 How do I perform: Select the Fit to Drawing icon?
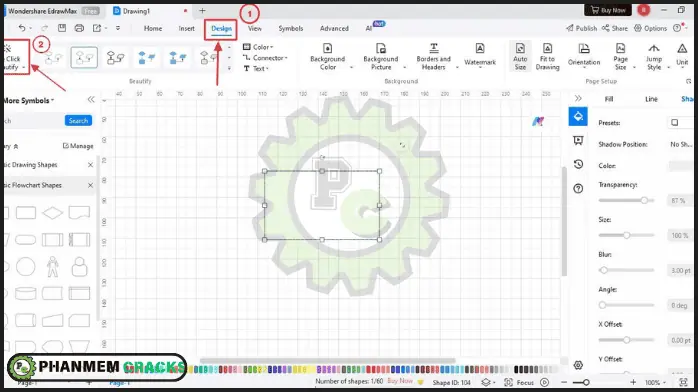tap(548, 48)
